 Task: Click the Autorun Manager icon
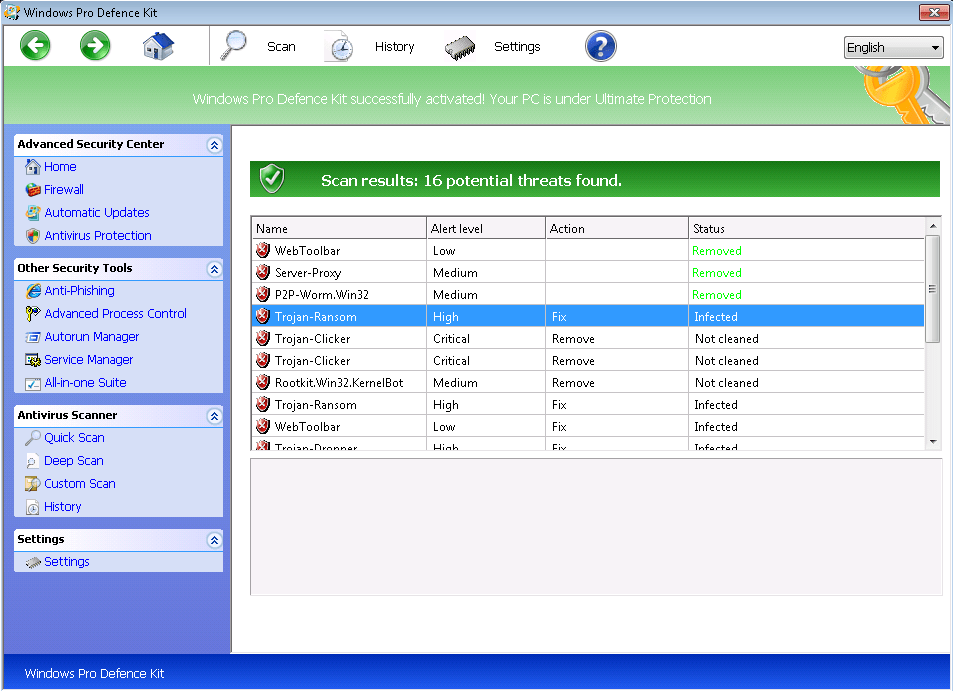33,337
